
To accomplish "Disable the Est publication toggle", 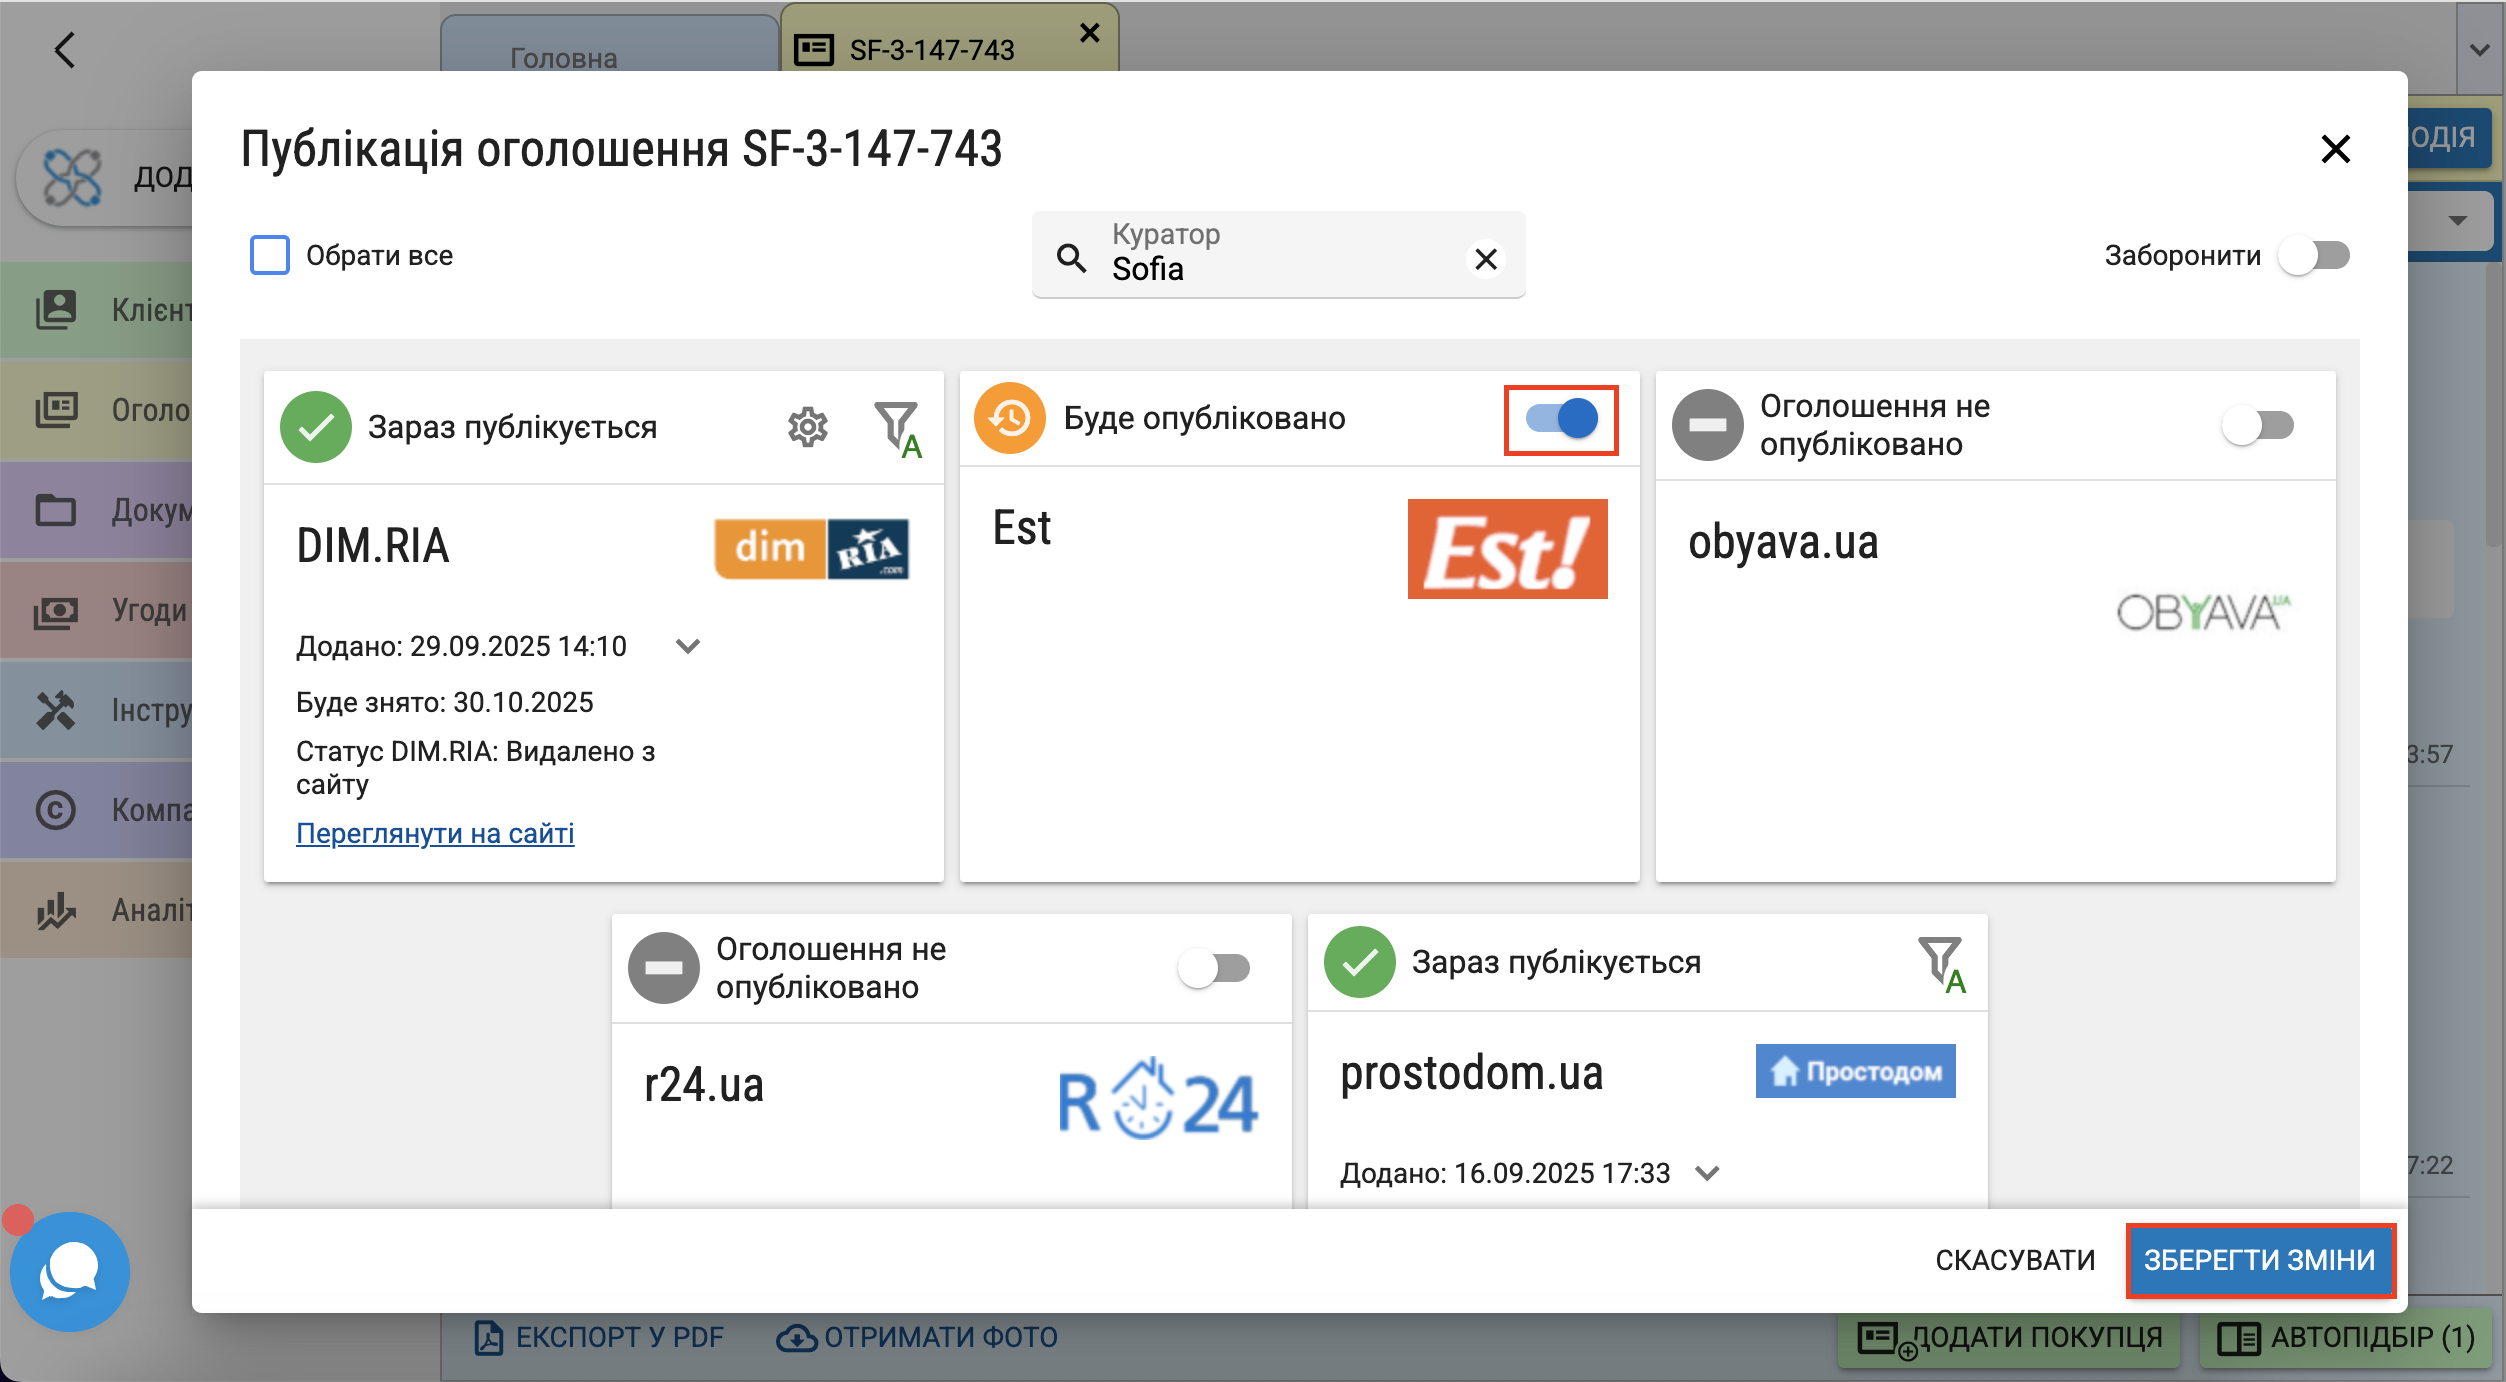I will [1561, 419].
